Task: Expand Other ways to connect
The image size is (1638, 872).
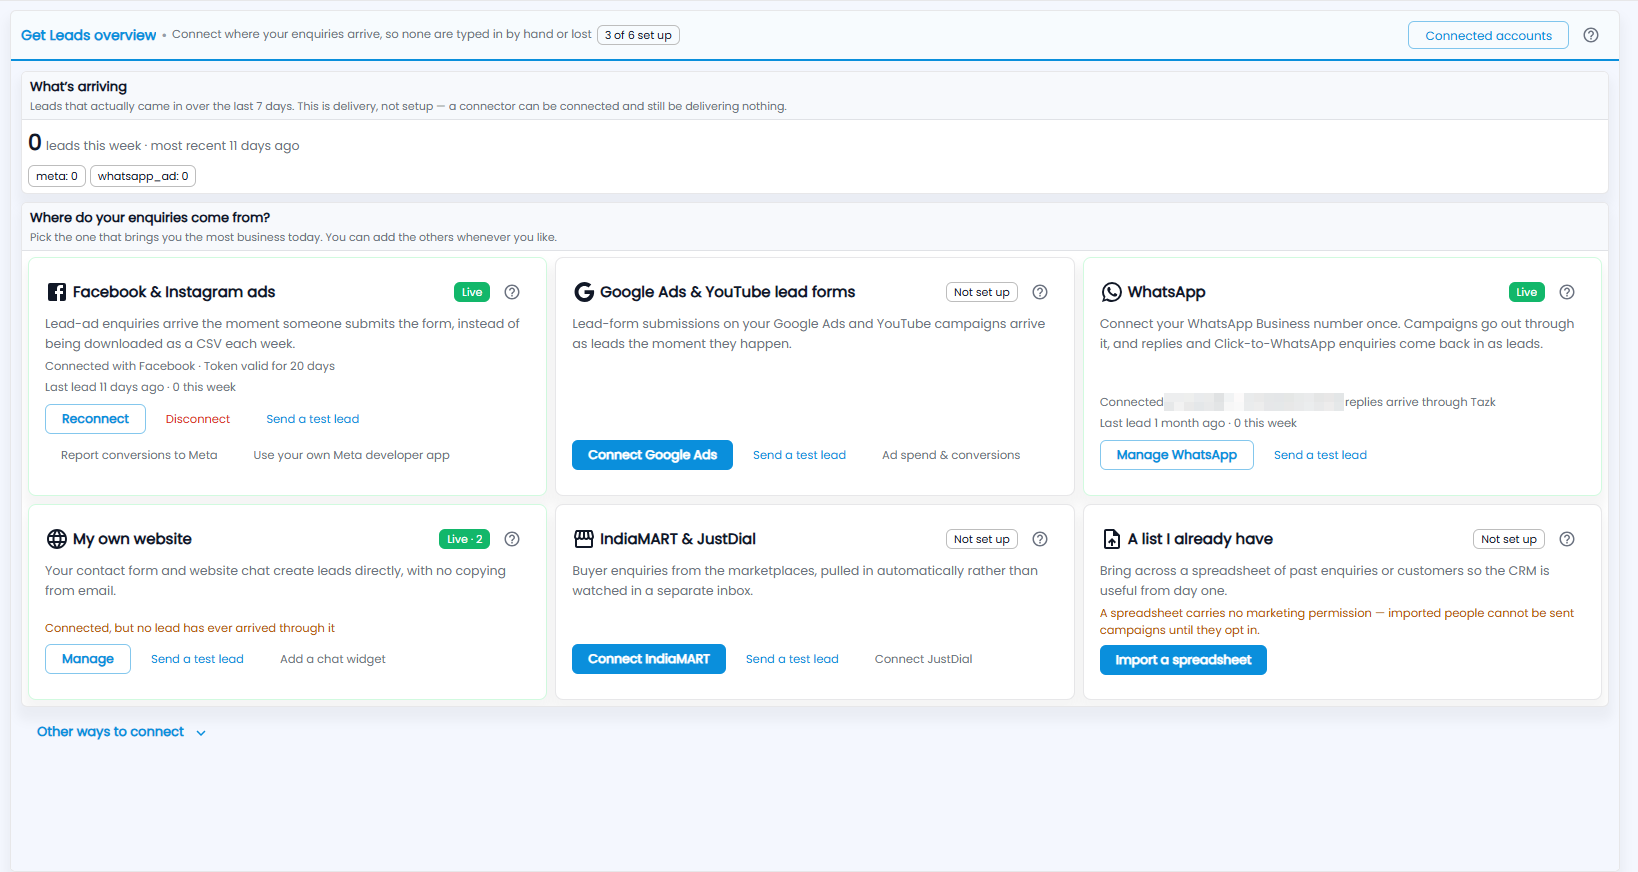Action: 121,732
